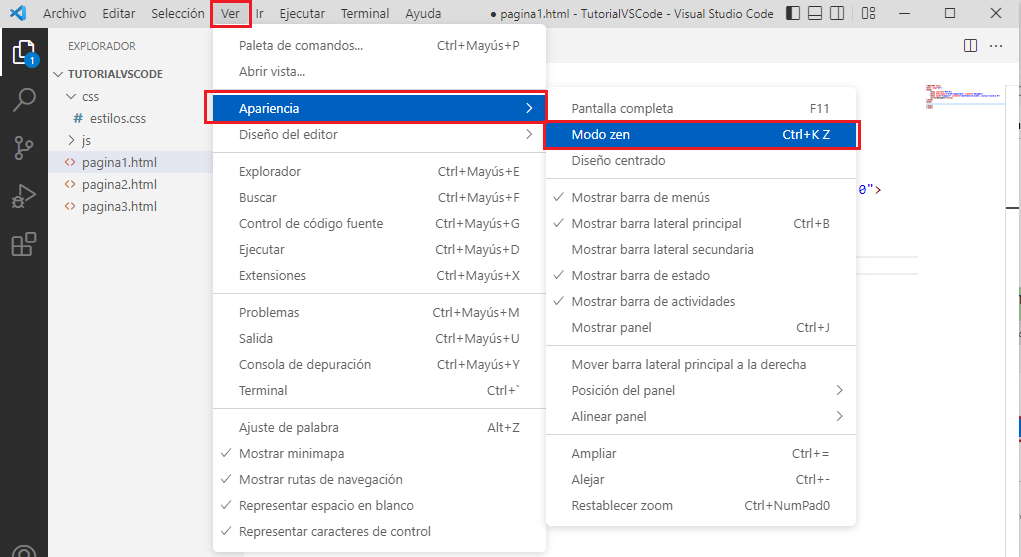Open the Terminal menu in menu bar

[365, 13]
